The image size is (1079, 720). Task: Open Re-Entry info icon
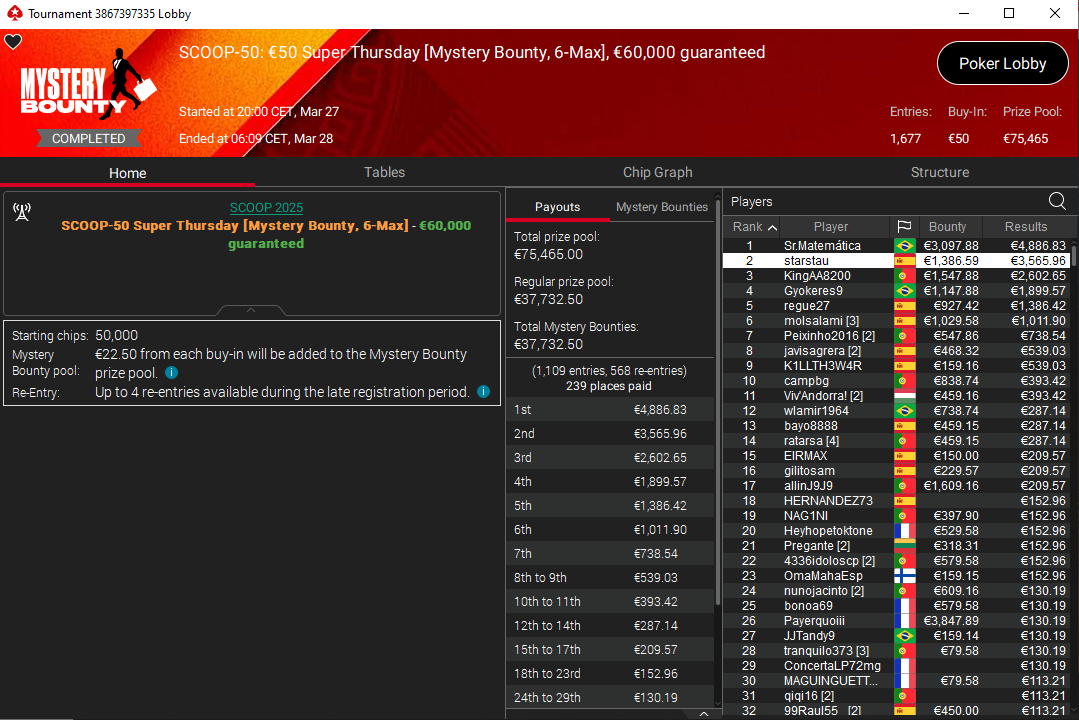[484, 392]
